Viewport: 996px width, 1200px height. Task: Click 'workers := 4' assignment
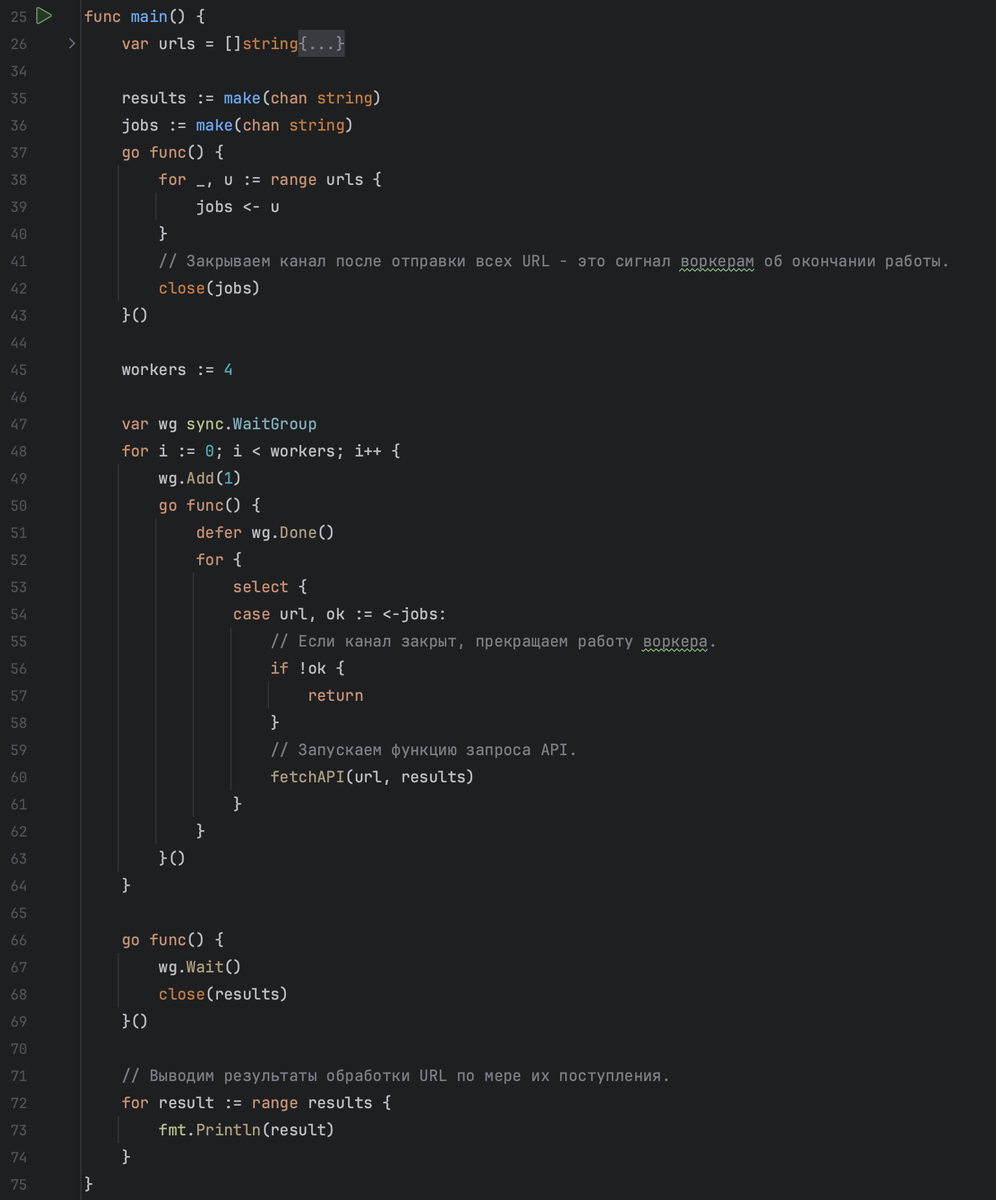click(x=177, y=370)
